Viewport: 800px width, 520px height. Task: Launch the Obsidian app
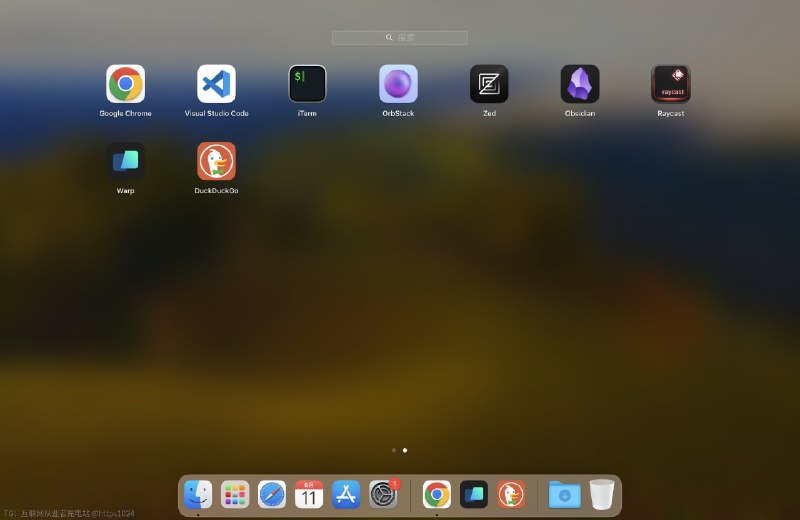click(580, 84)
